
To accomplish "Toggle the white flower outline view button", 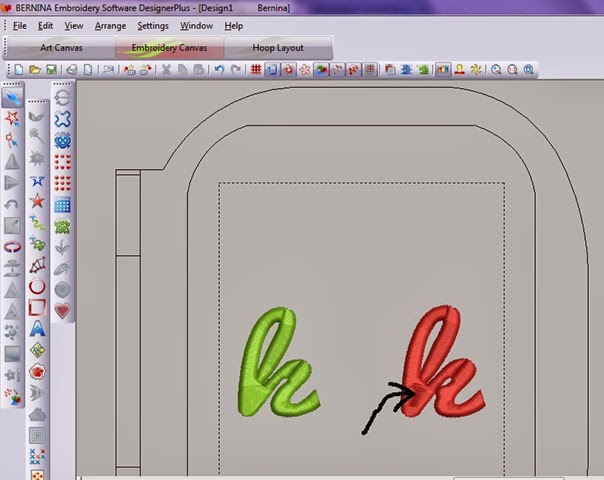I will click(305, 70).
